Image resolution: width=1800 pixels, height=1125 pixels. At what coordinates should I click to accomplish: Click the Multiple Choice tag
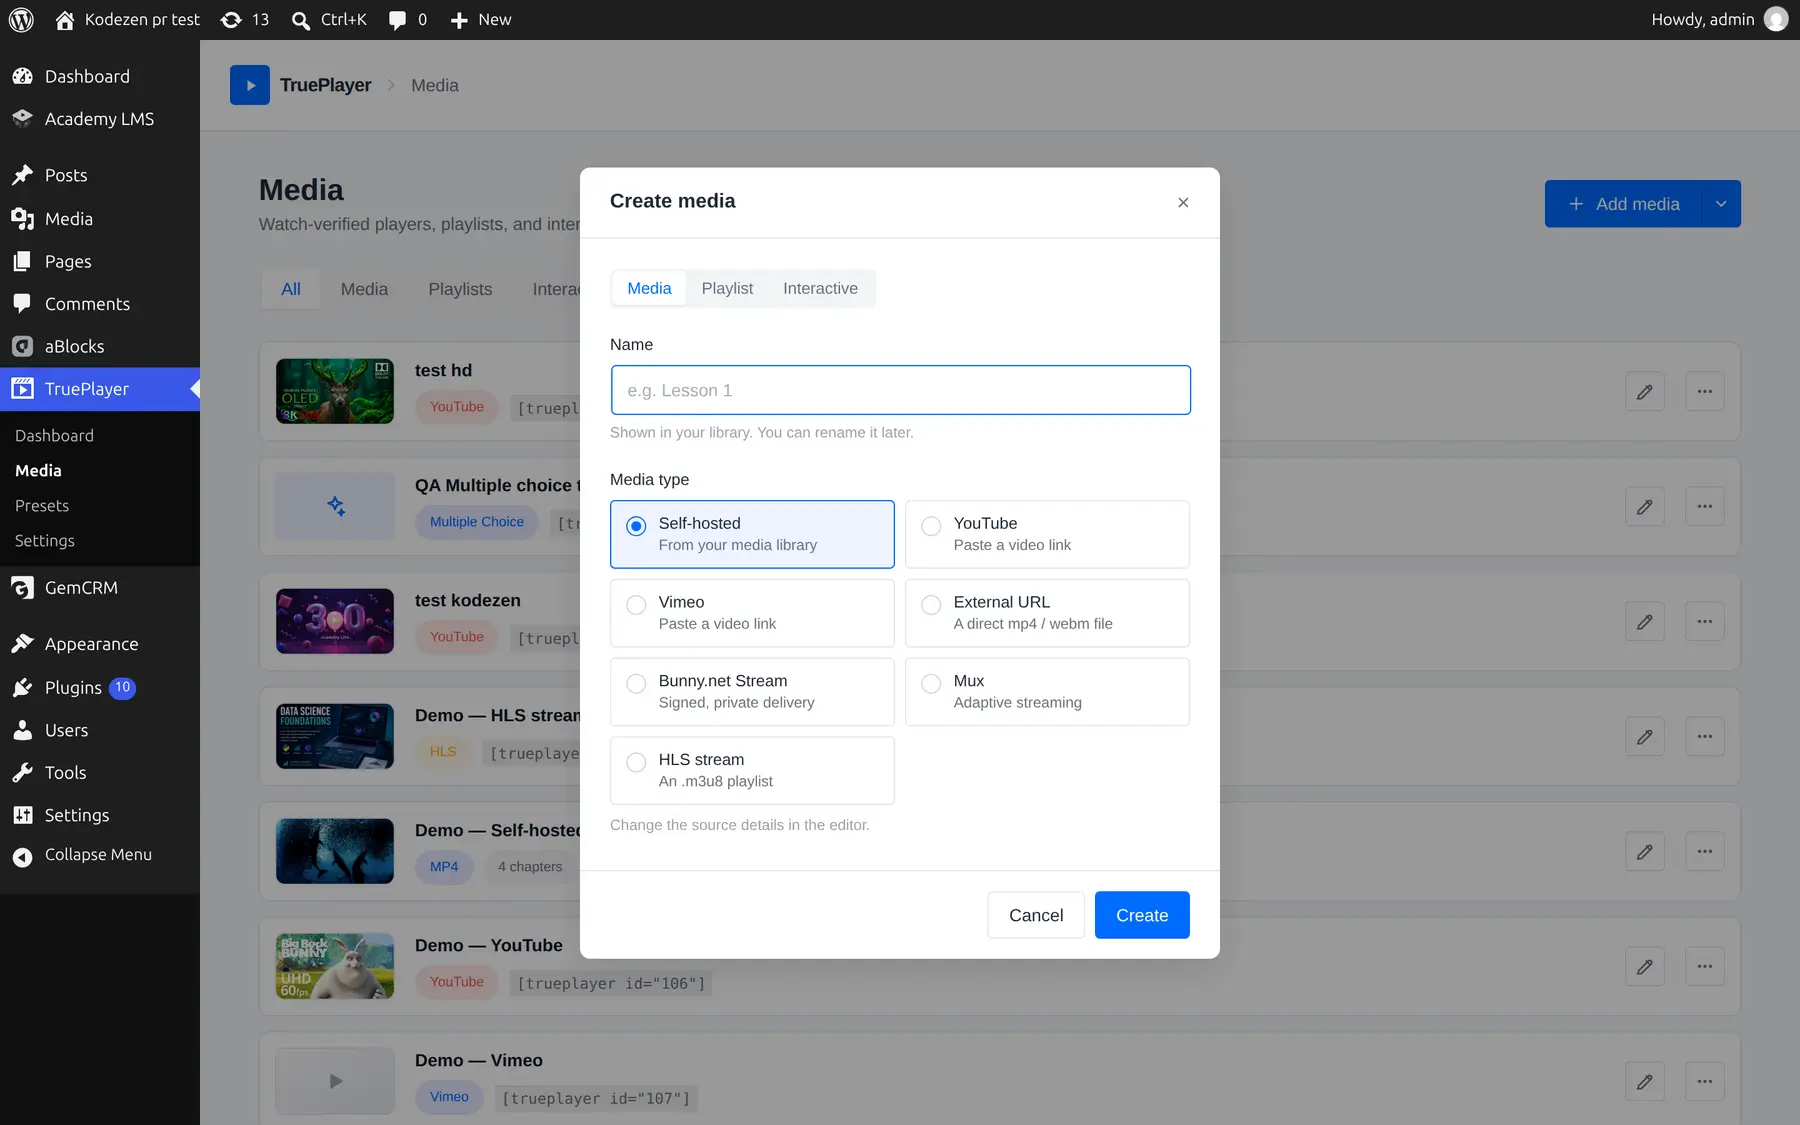477,522
